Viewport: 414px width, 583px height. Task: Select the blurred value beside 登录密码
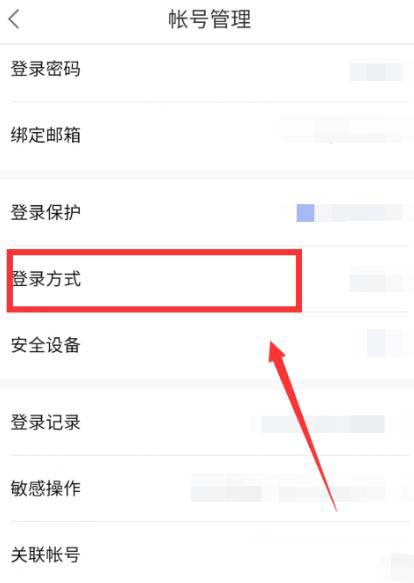[376, 71]
